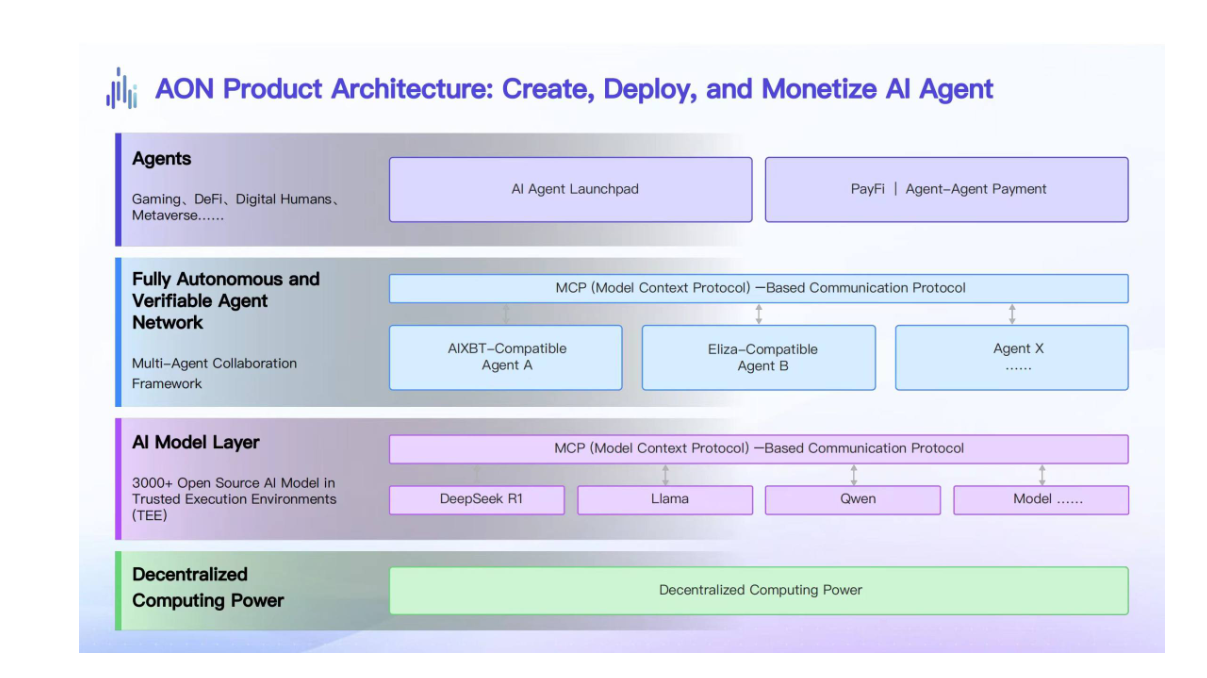Click the Agent X box
This screenshot has height=678, width=1207.
point(1011,357)
